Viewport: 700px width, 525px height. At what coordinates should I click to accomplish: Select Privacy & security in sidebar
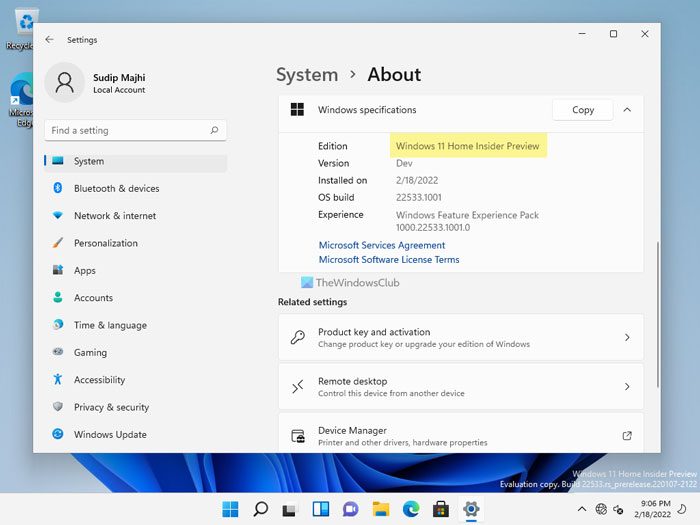pyautogui.click(x=111, y=408)
